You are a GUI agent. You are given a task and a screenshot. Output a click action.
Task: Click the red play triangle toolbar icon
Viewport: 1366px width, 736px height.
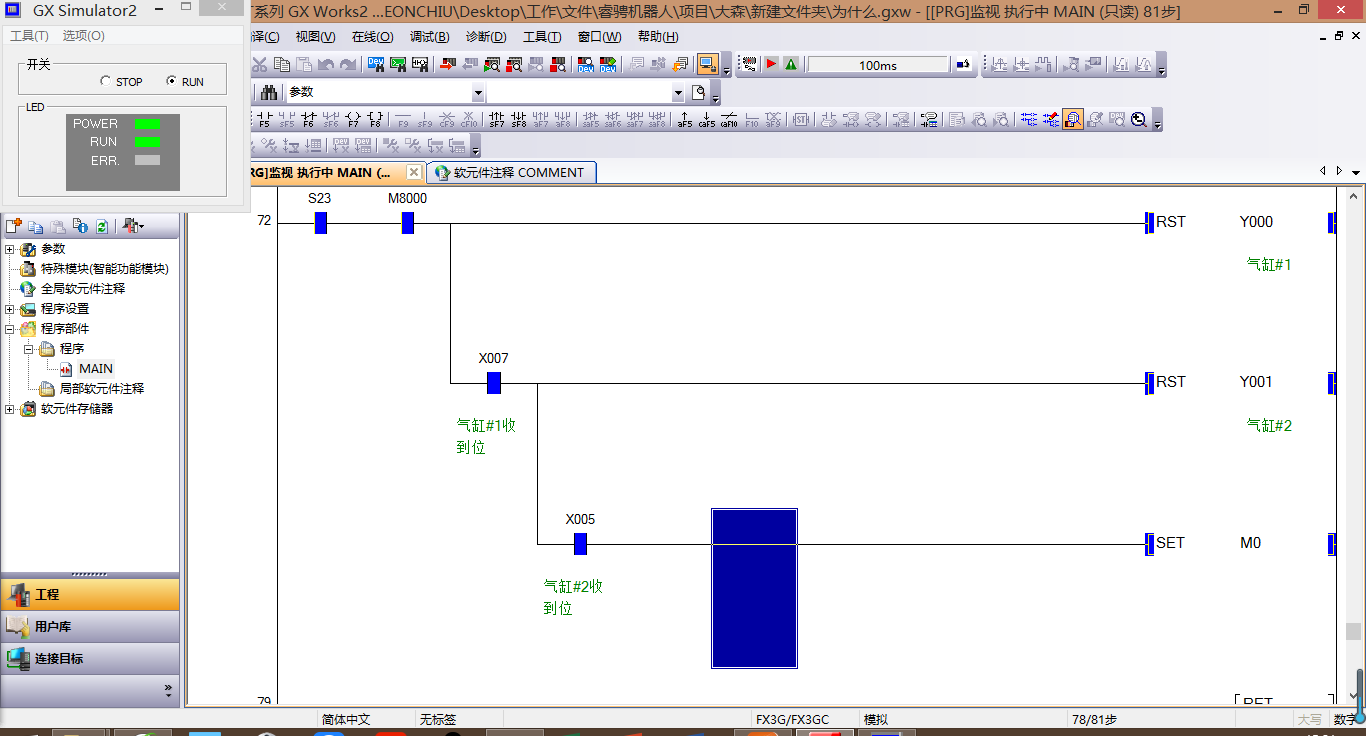pos(771,65)
